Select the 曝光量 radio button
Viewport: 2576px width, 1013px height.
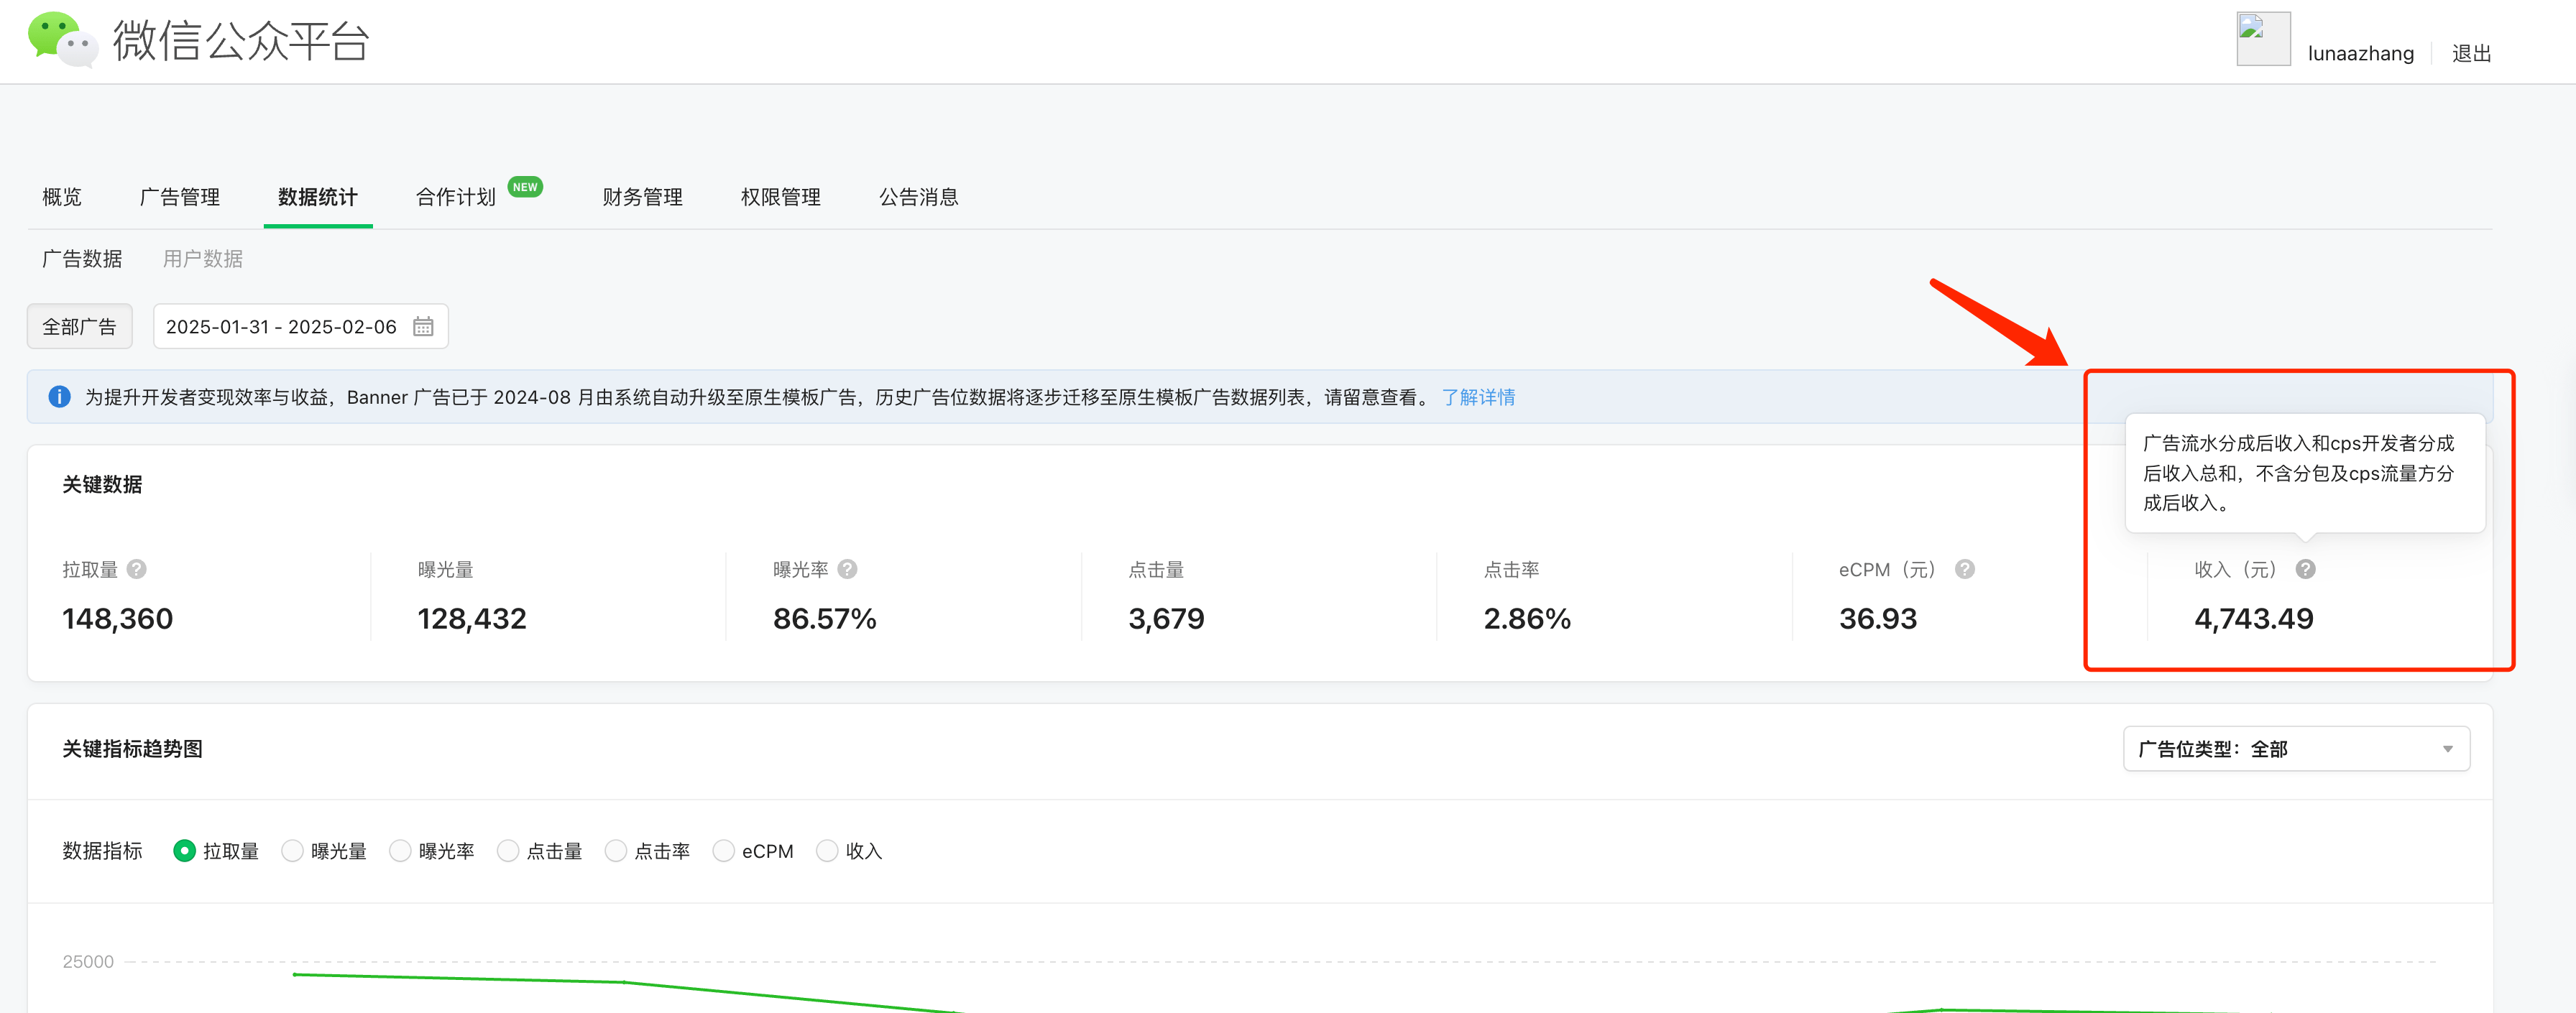[292, 851]
